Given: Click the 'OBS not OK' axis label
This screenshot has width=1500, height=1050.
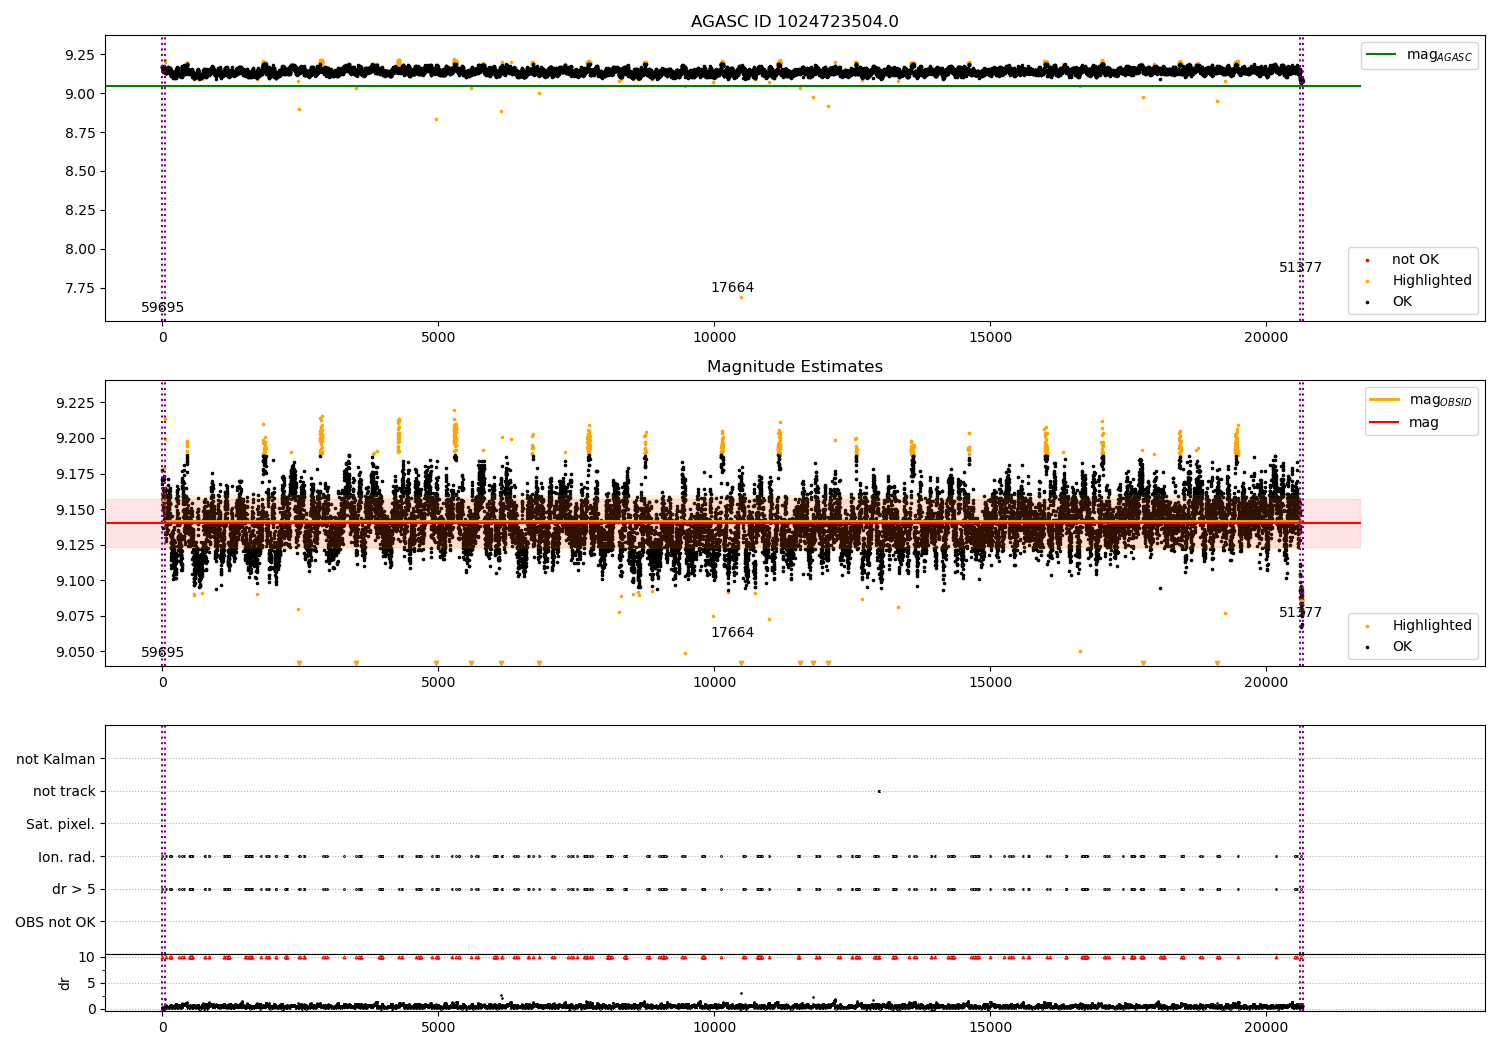Looking at the screenshot, I should coord(55,922).
